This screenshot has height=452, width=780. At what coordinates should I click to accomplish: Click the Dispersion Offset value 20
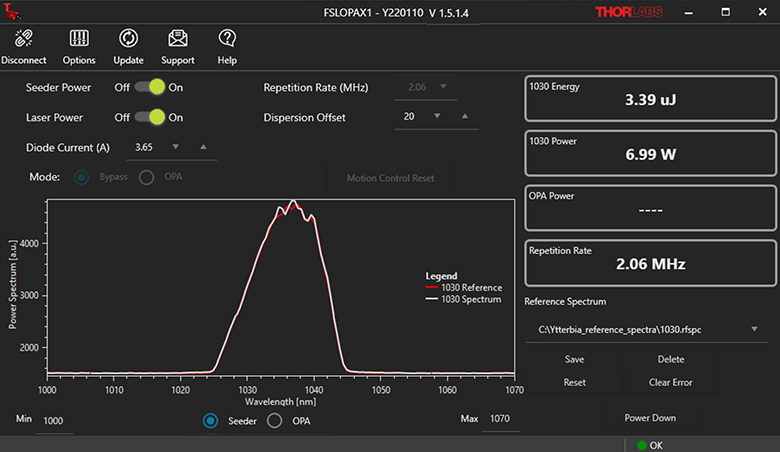coord(409,116)
